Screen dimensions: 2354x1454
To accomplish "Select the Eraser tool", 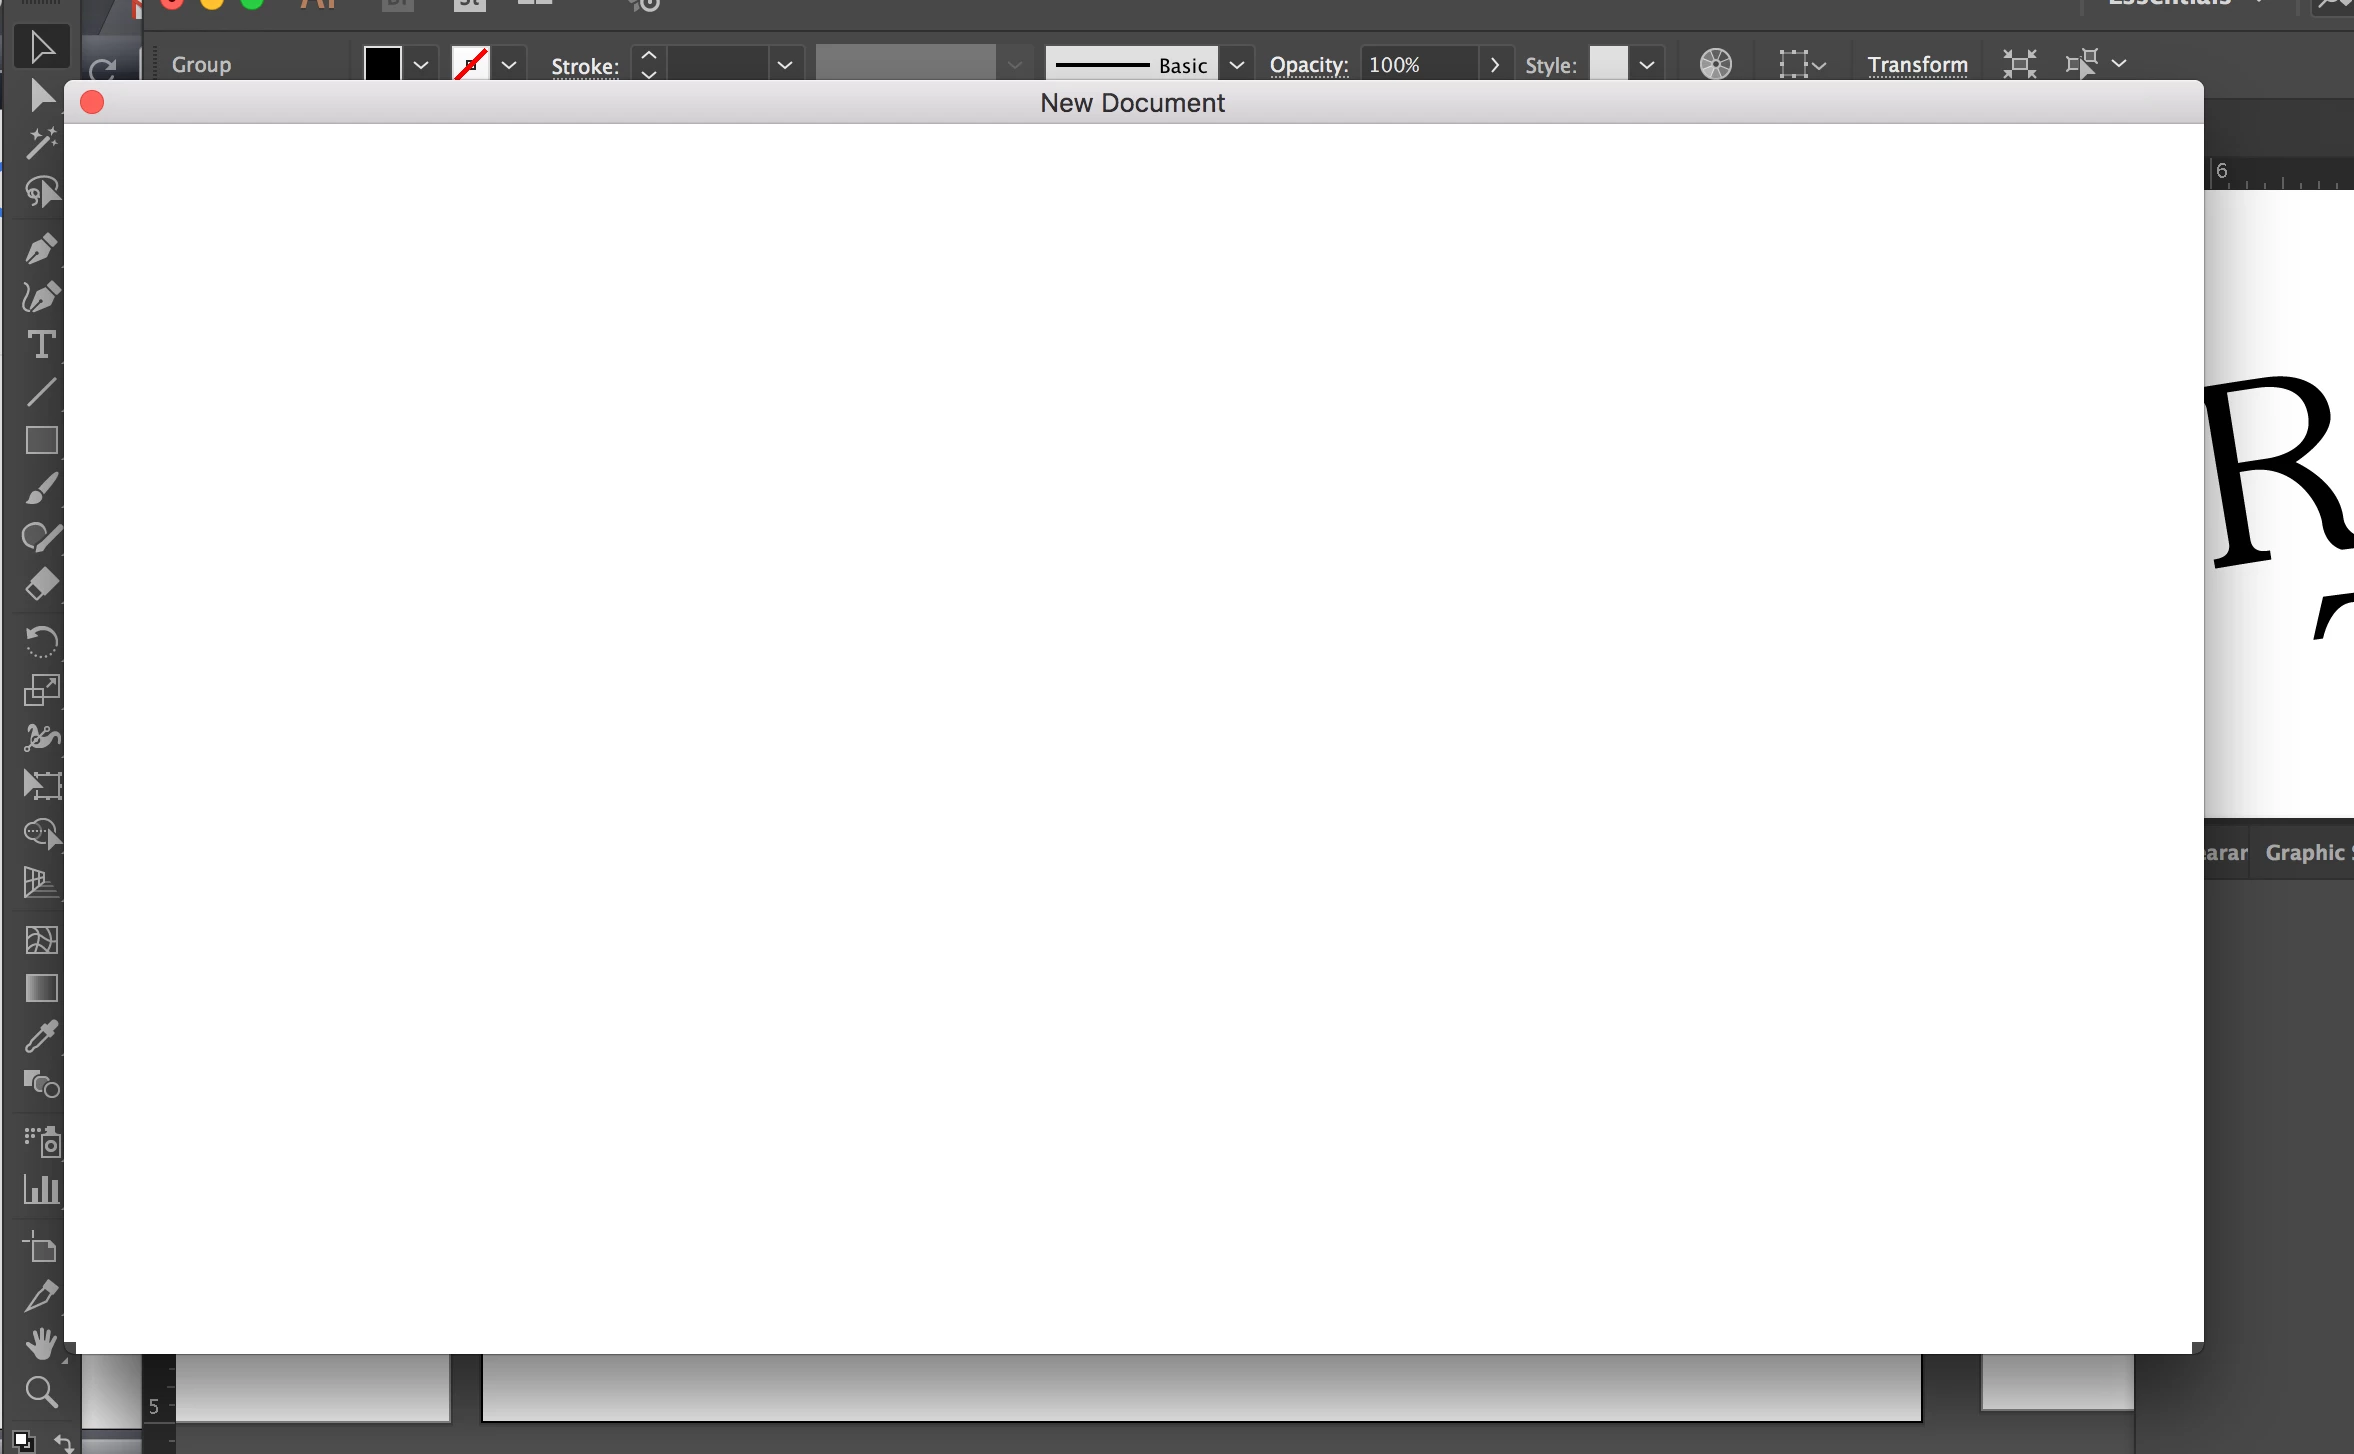I will coord(41,584).
